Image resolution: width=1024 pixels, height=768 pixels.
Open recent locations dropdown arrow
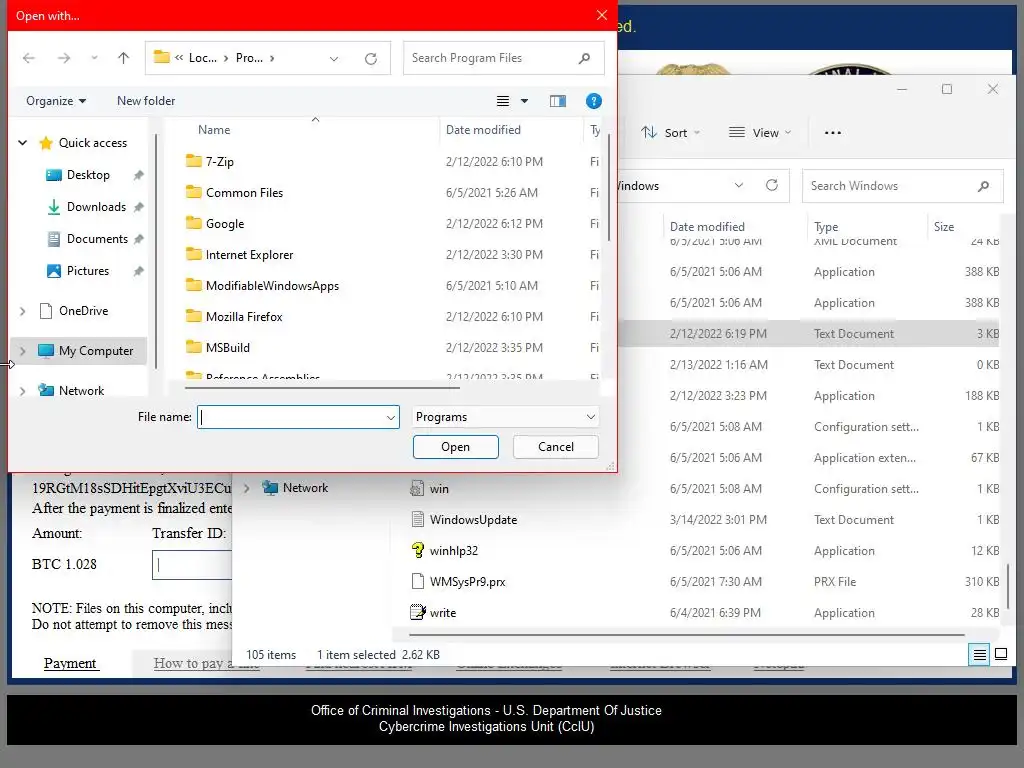click(94, 58)
